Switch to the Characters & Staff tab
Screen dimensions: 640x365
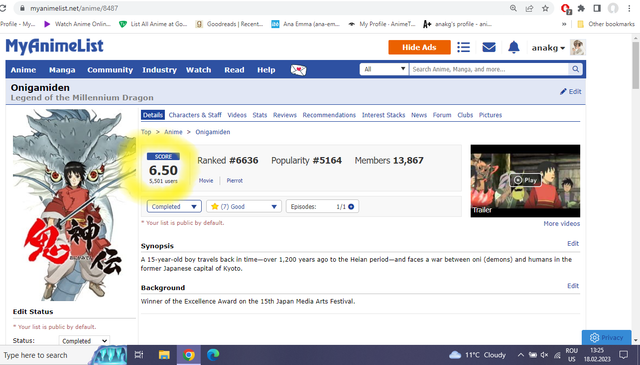(x=195, y=115)
